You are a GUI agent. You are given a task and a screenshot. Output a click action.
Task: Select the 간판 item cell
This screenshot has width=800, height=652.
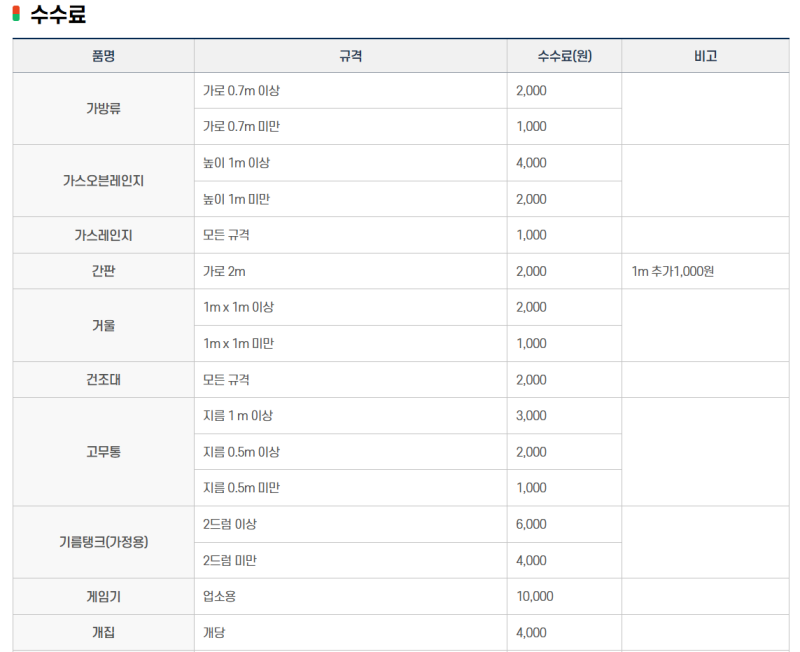point(104,271)
